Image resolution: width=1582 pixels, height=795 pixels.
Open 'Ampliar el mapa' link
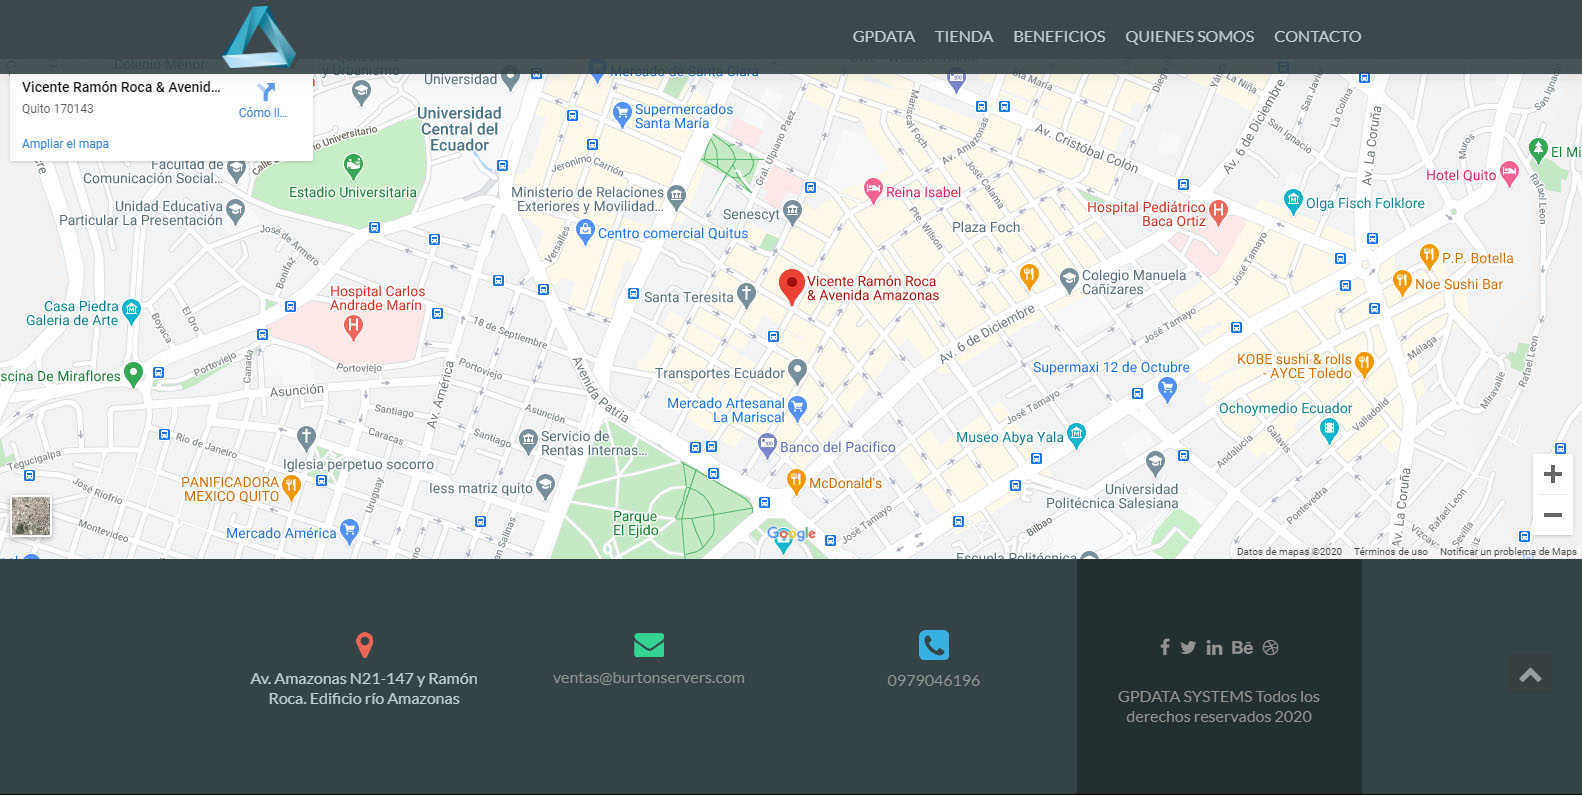pyautogui.click(x=65, y=144)
